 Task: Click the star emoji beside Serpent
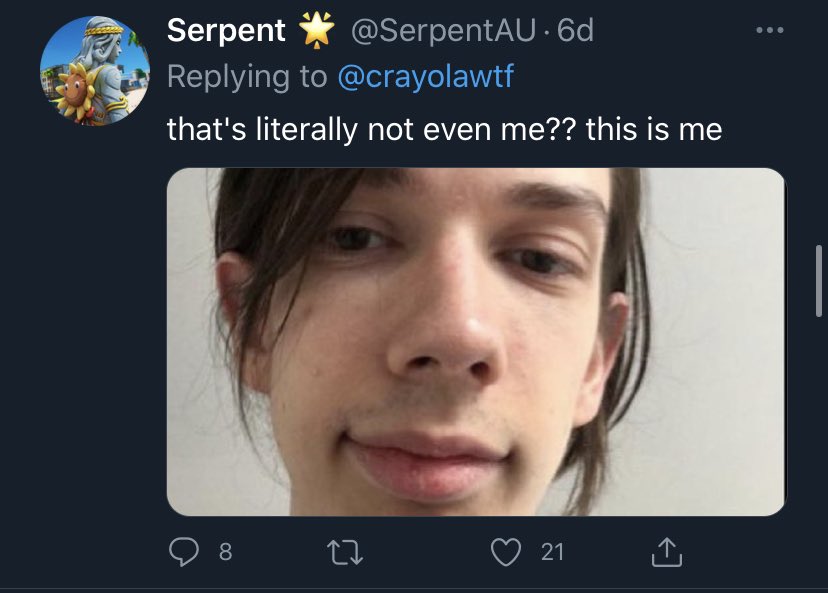click(317, 32)
